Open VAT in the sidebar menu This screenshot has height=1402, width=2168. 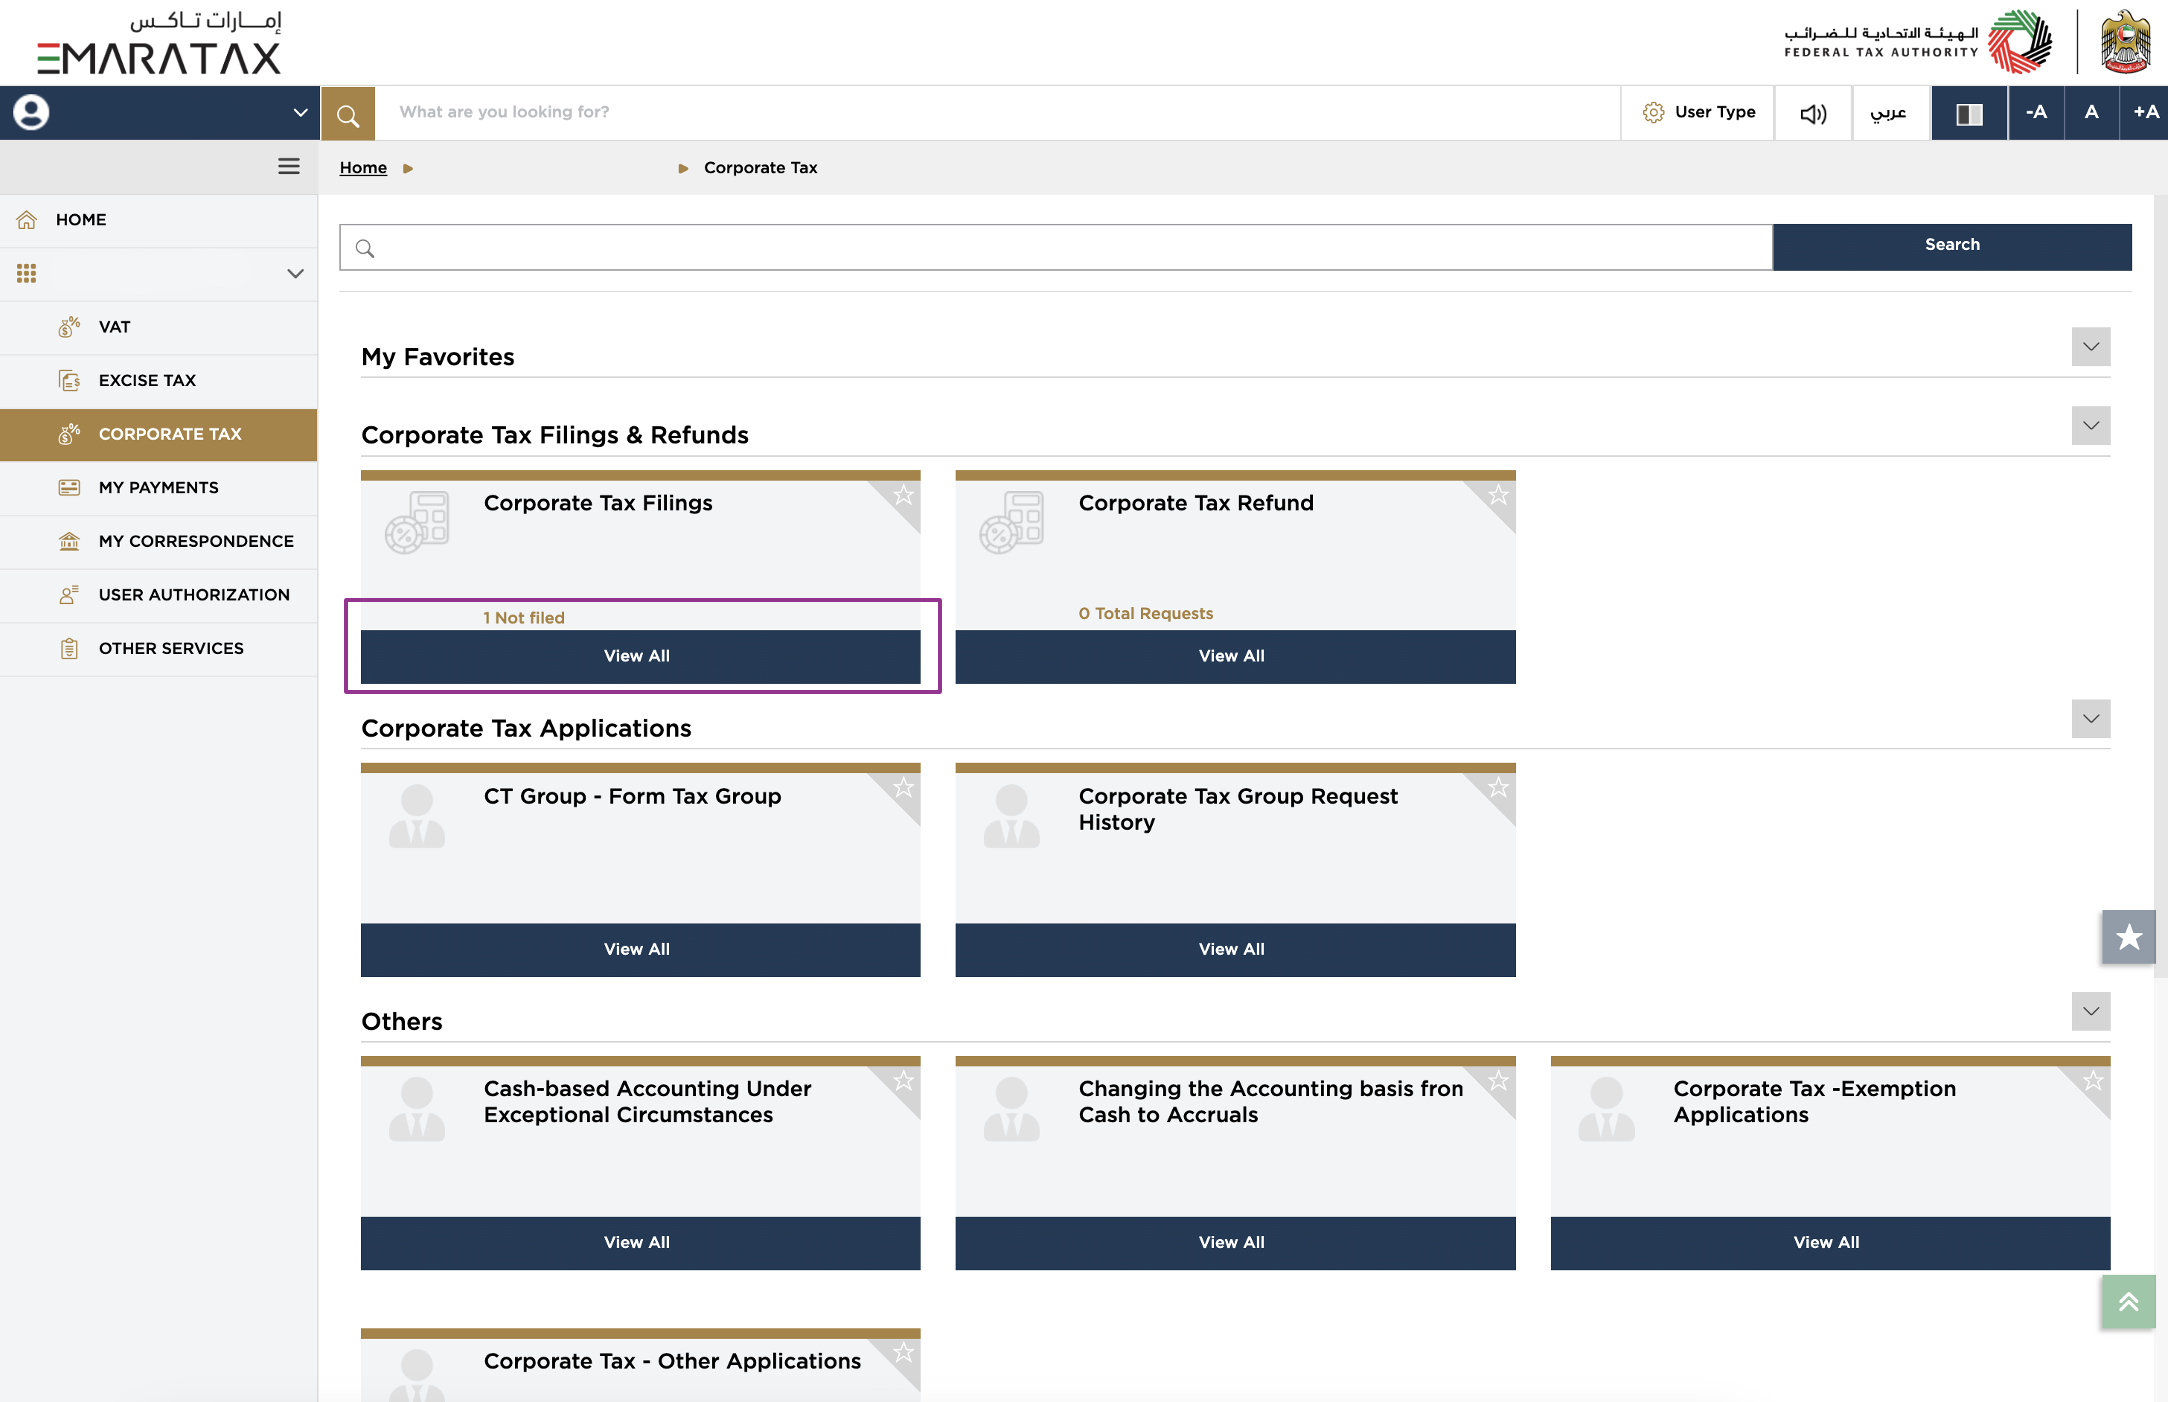[x=115, y=327]
